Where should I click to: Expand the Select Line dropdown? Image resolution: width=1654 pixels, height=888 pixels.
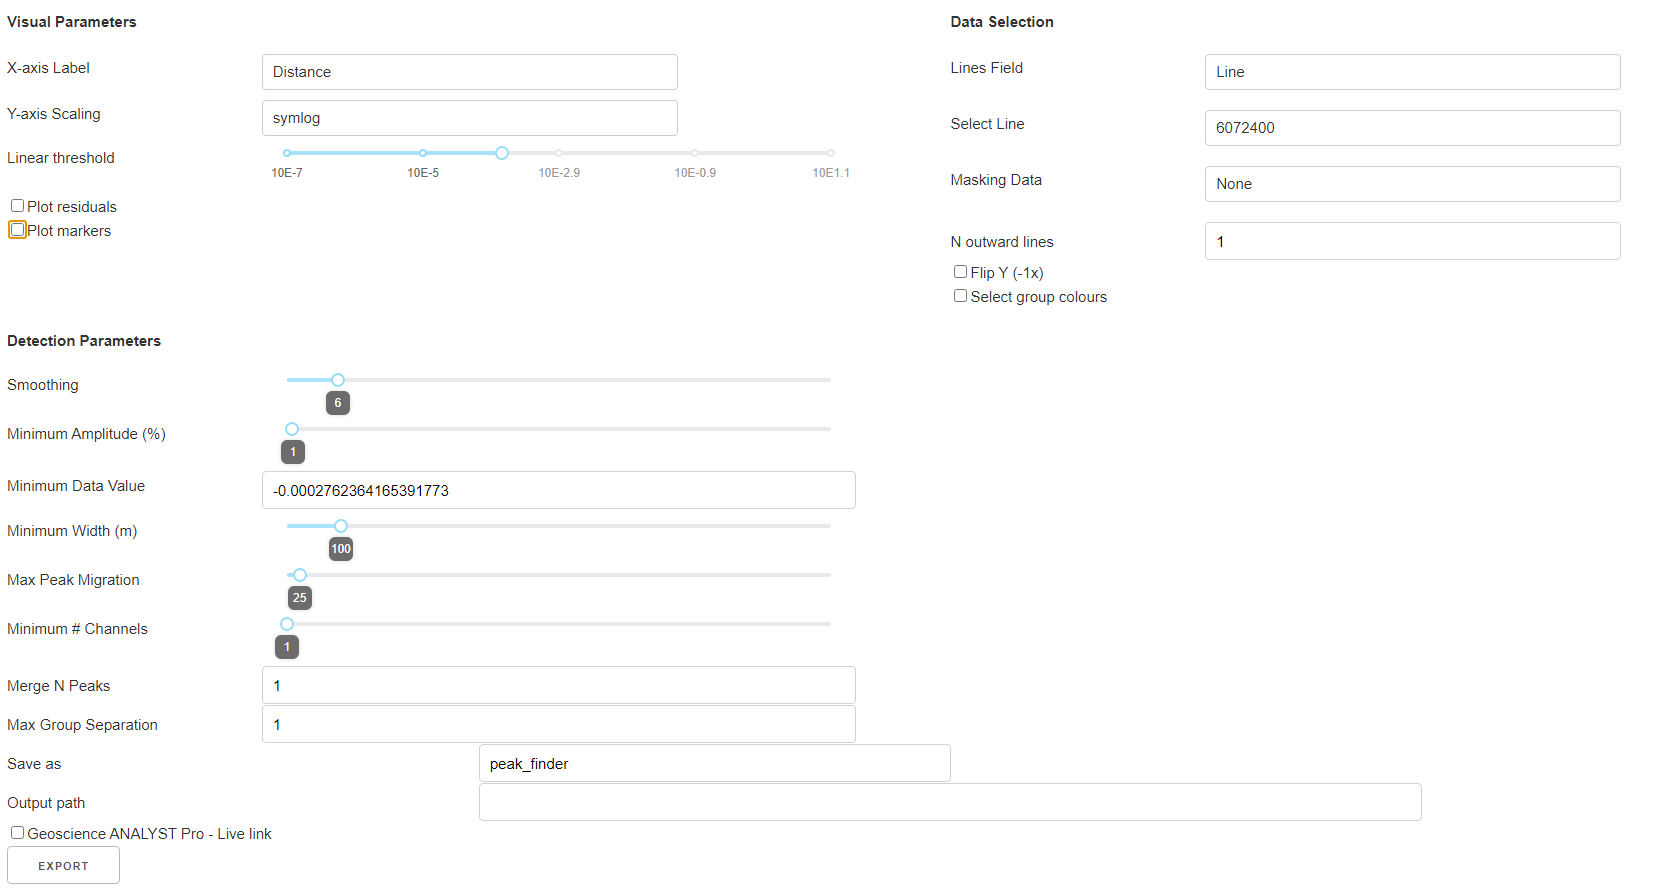tap(1411, 128)
